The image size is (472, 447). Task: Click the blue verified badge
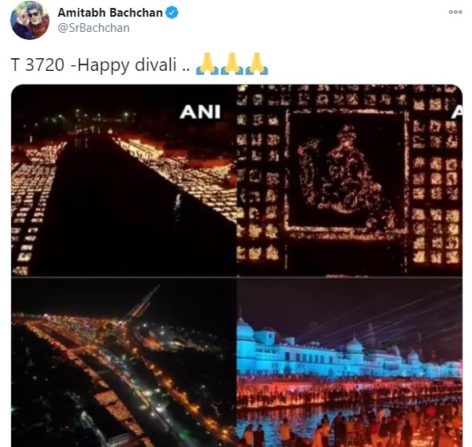pyautogui.click(x=172, y=13)
